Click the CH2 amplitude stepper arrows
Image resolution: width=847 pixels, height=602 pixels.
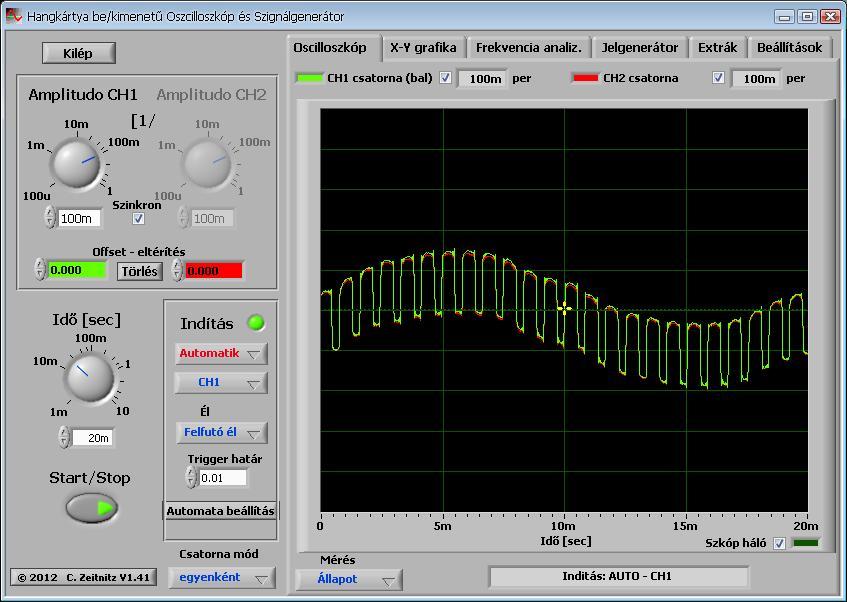coord(183,218)
